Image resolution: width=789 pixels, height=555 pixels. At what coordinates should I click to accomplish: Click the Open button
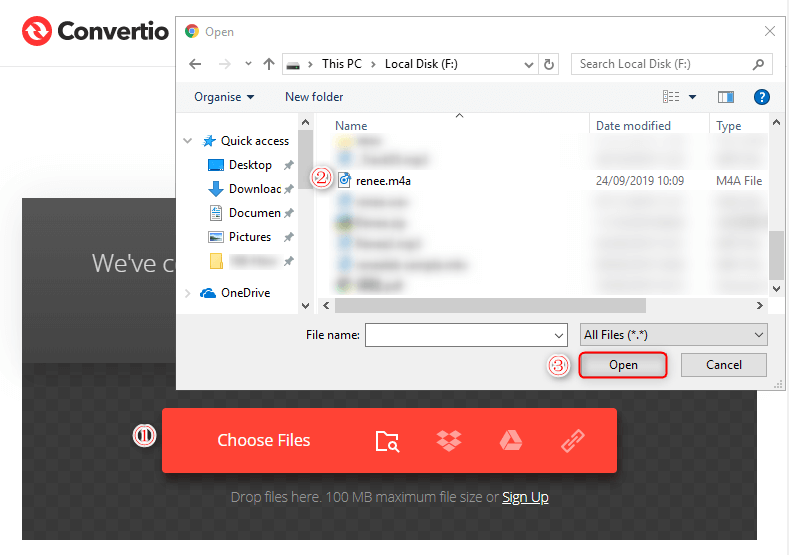(x=623, y=365)
